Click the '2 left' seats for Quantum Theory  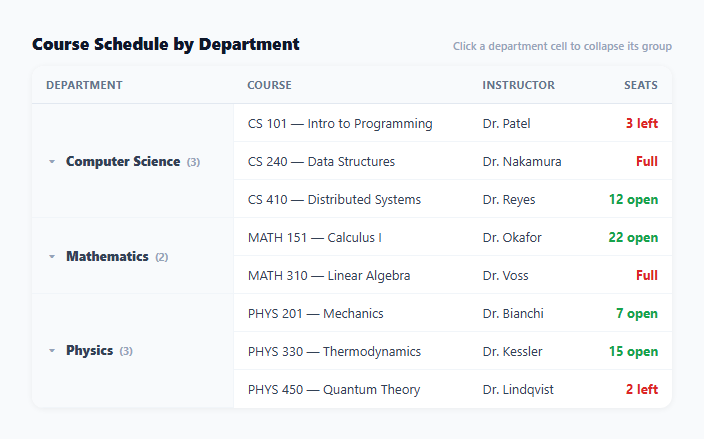coord(642,389)
